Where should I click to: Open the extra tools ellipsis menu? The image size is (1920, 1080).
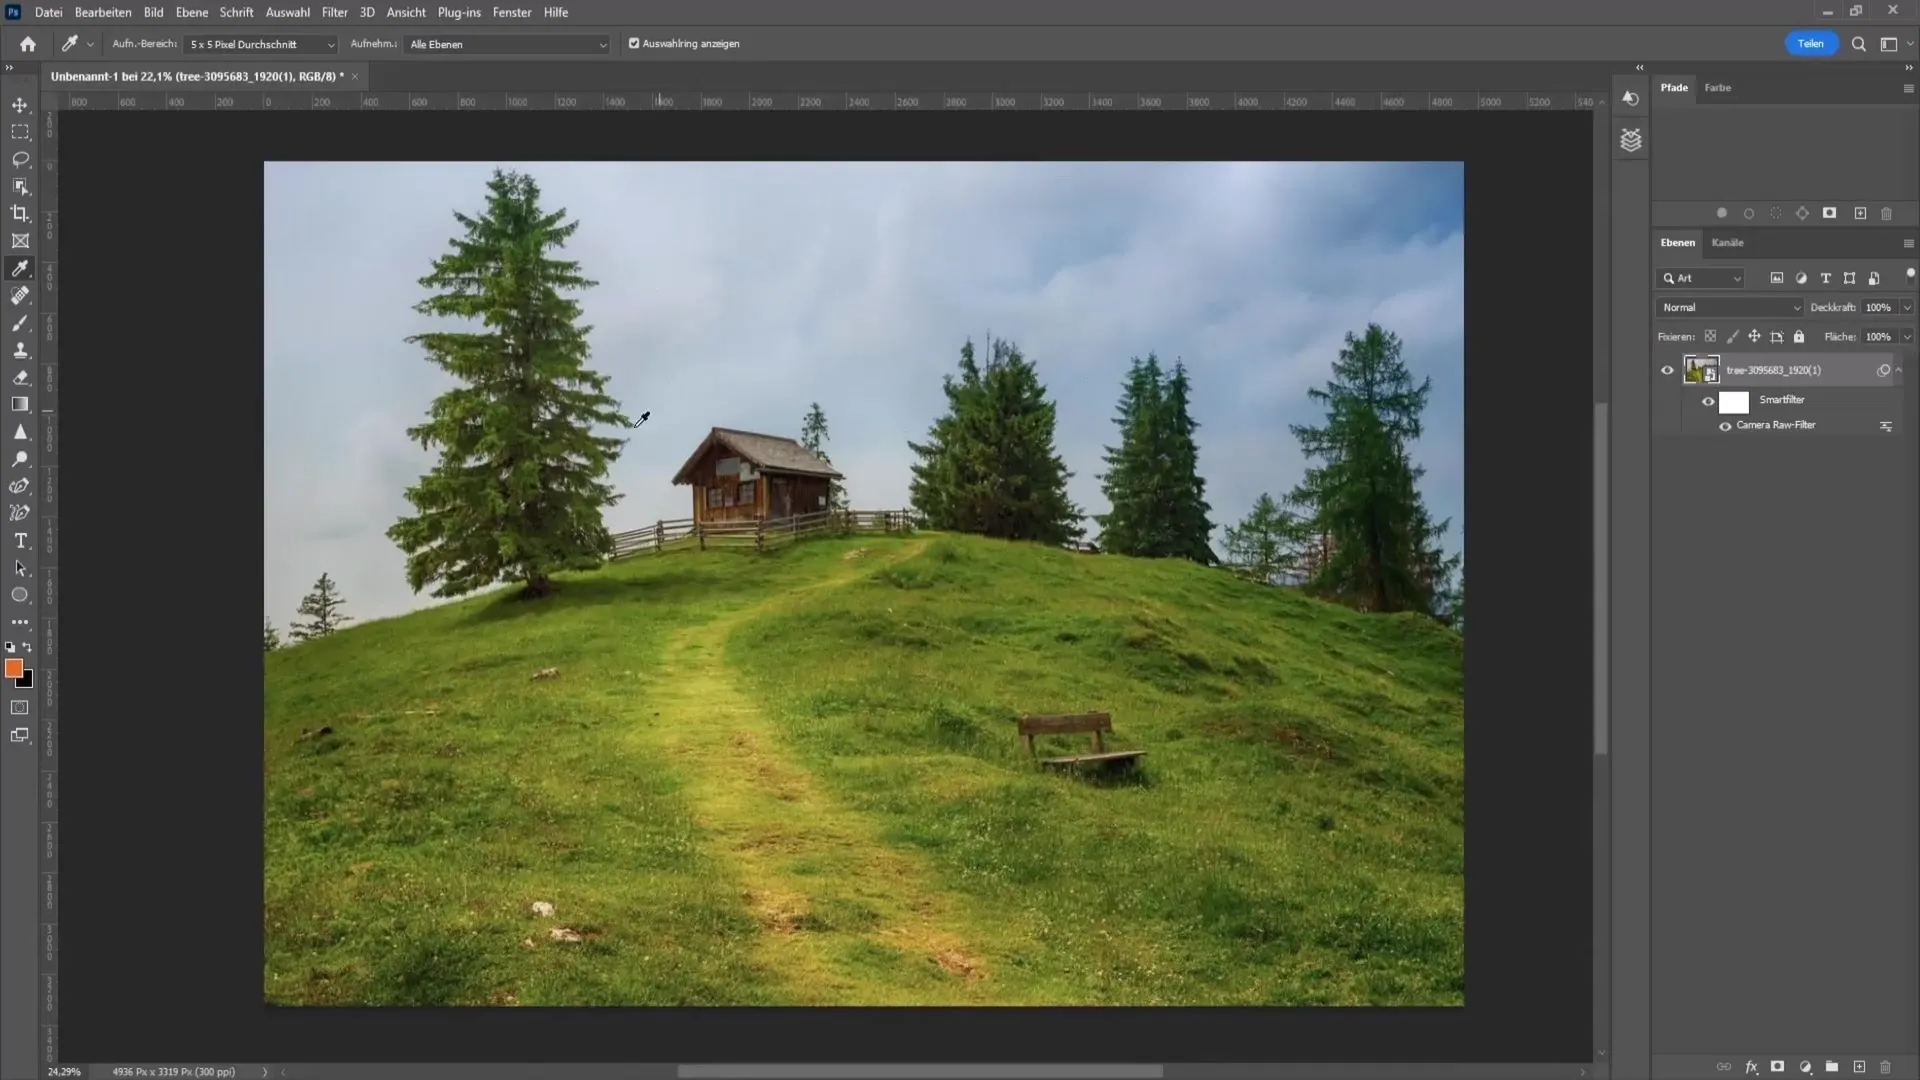point(20,622)
